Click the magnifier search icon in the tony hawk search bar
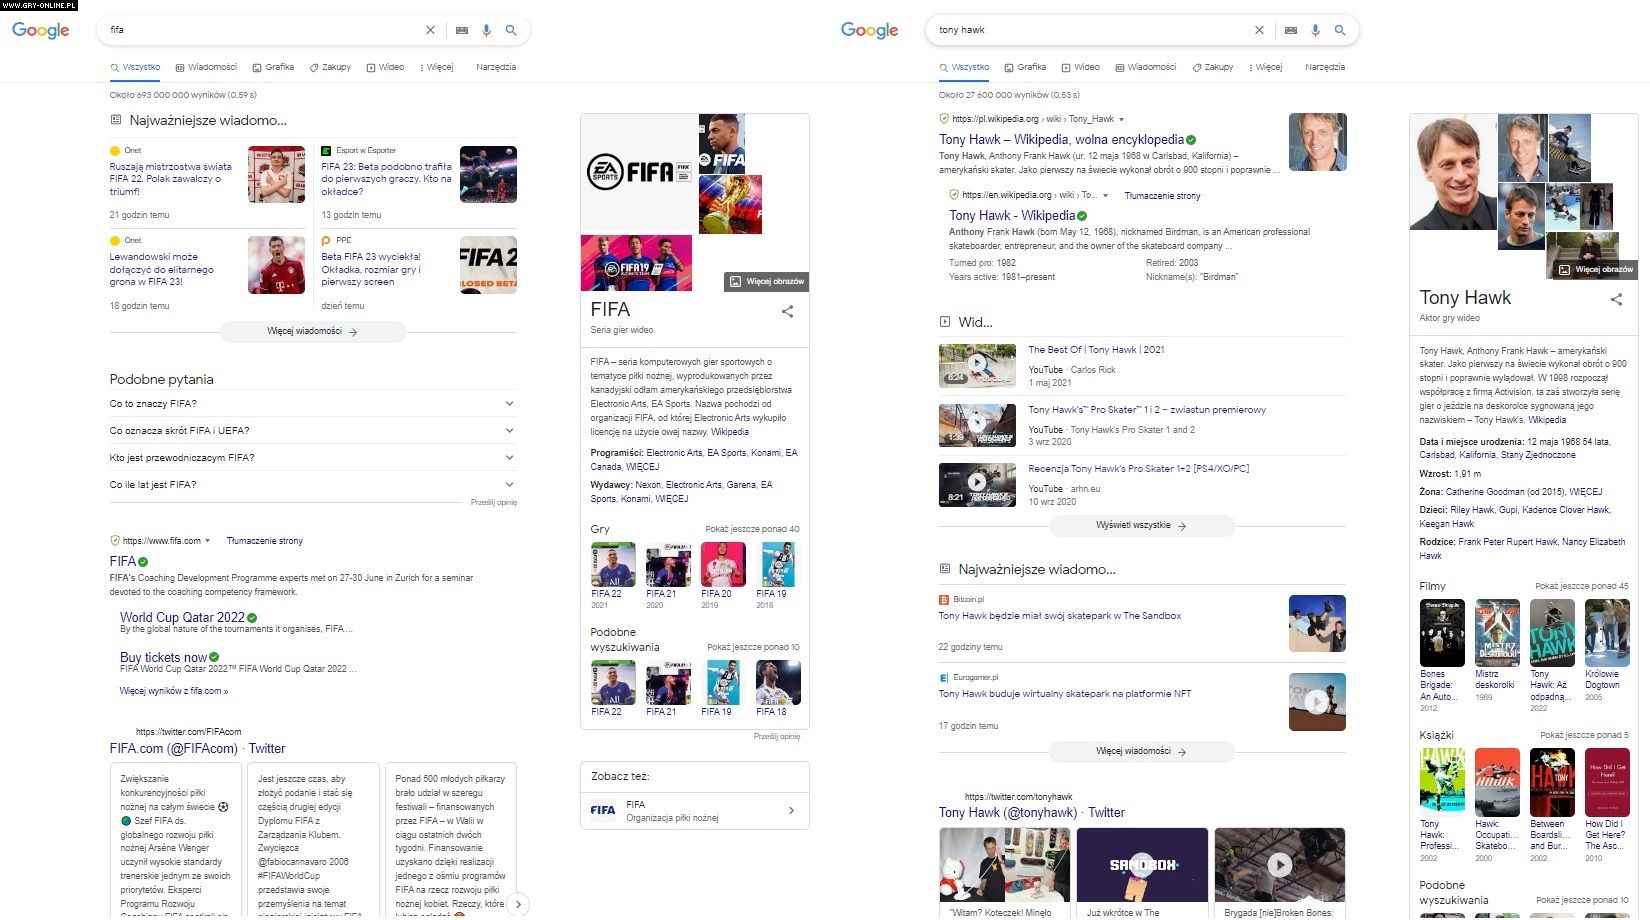The width and height of the screenshot is (1650, 920). 1340,30
